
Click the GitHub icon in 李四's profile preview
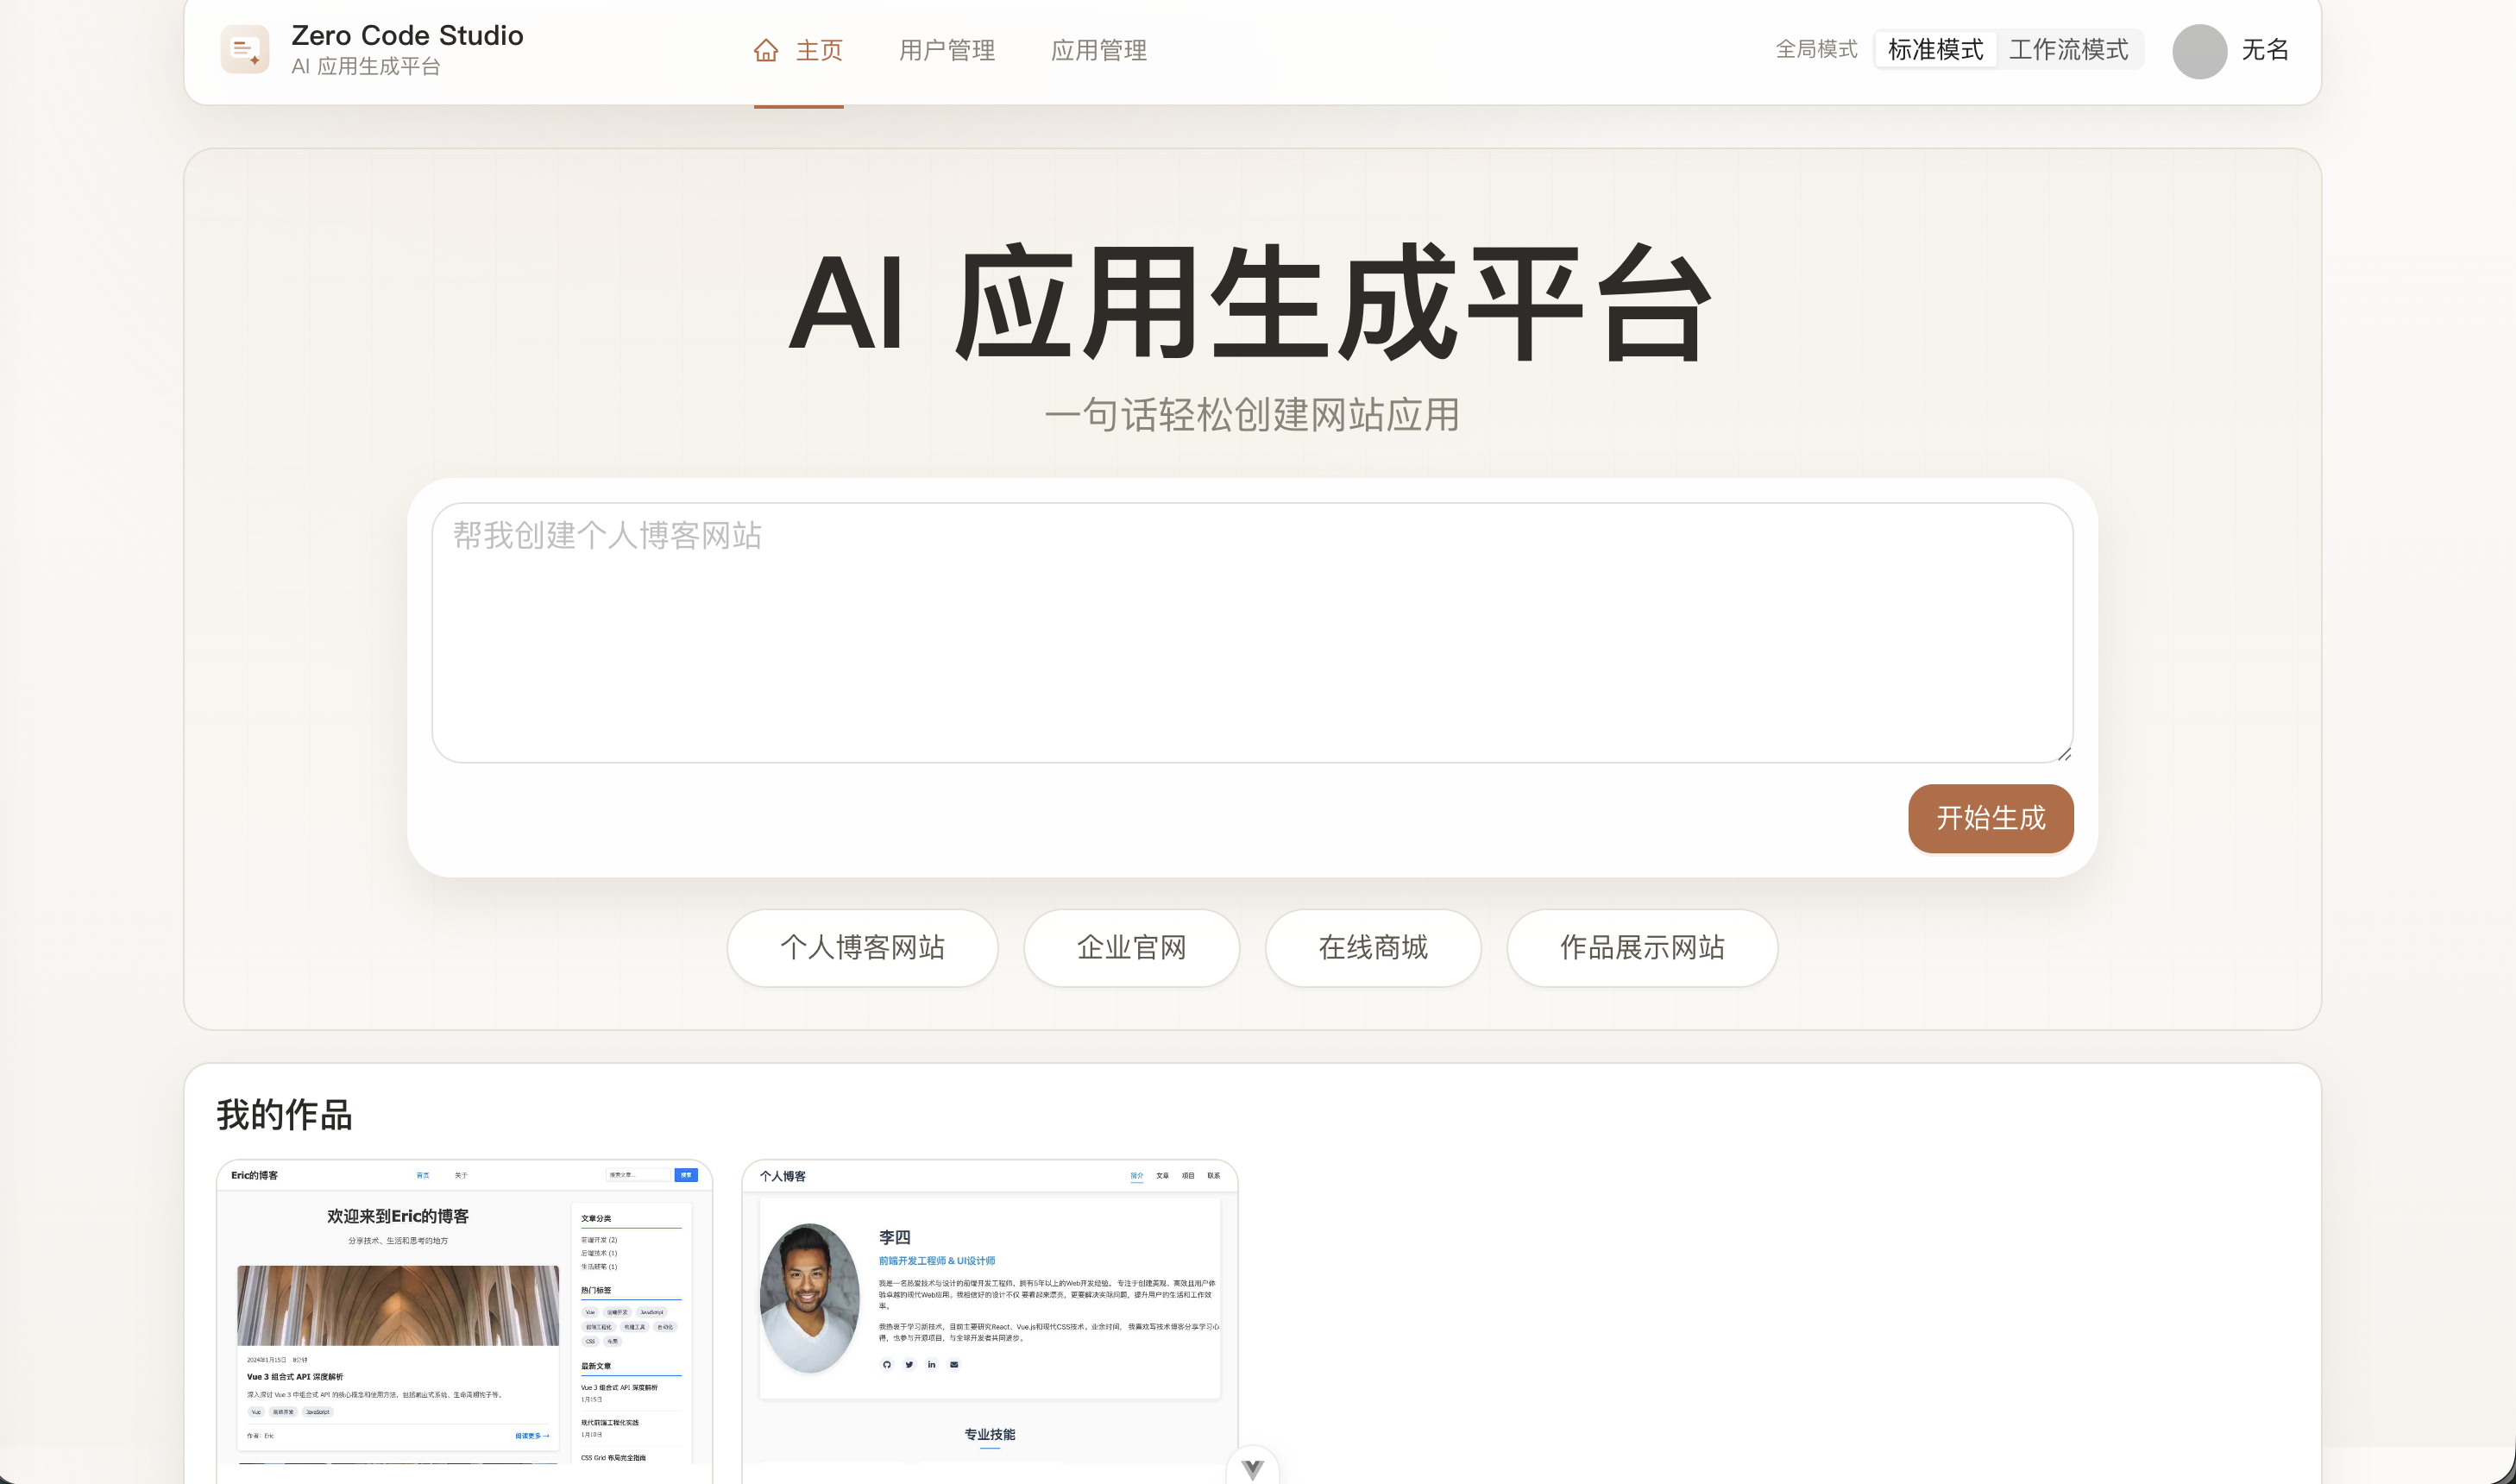887,1364
